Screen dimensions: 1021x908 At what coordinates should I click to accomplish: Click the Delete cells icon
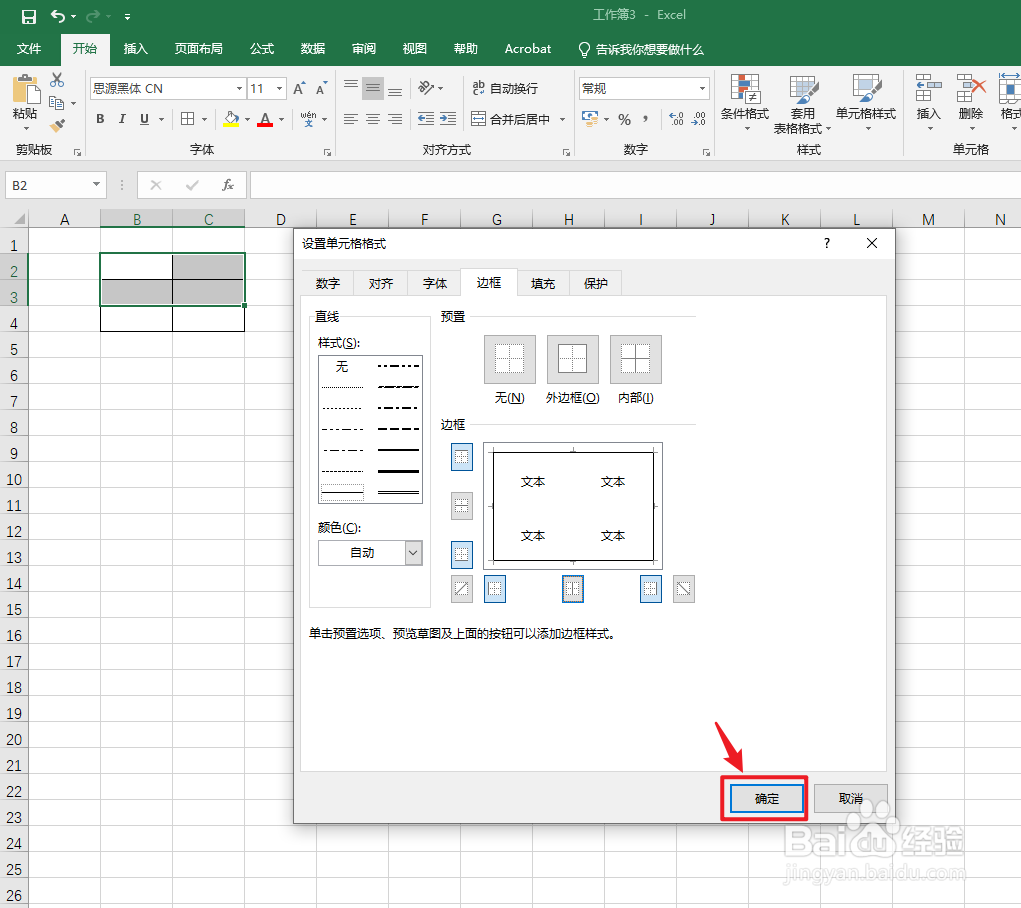970,88
